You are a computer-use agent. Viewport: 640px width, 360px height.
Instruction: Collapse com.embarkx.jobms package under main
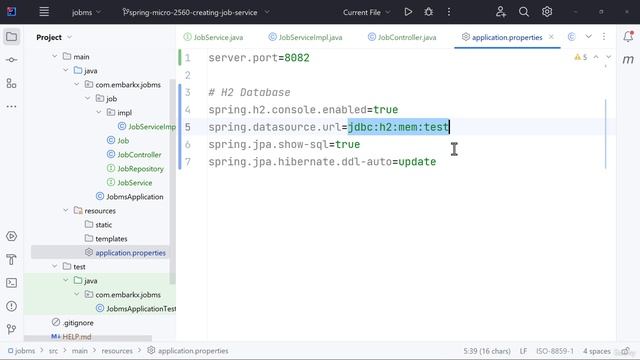(x=77, y=84)
